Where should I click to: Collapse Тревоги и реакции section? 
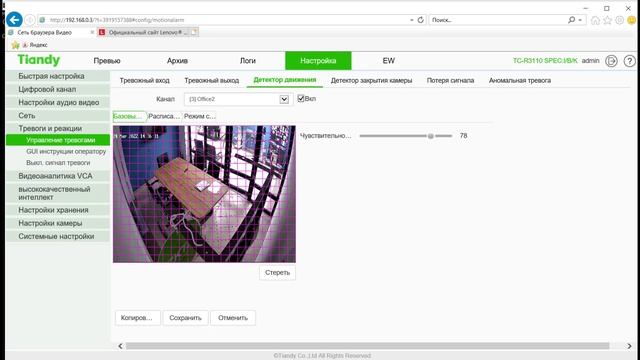coord(58,128)
